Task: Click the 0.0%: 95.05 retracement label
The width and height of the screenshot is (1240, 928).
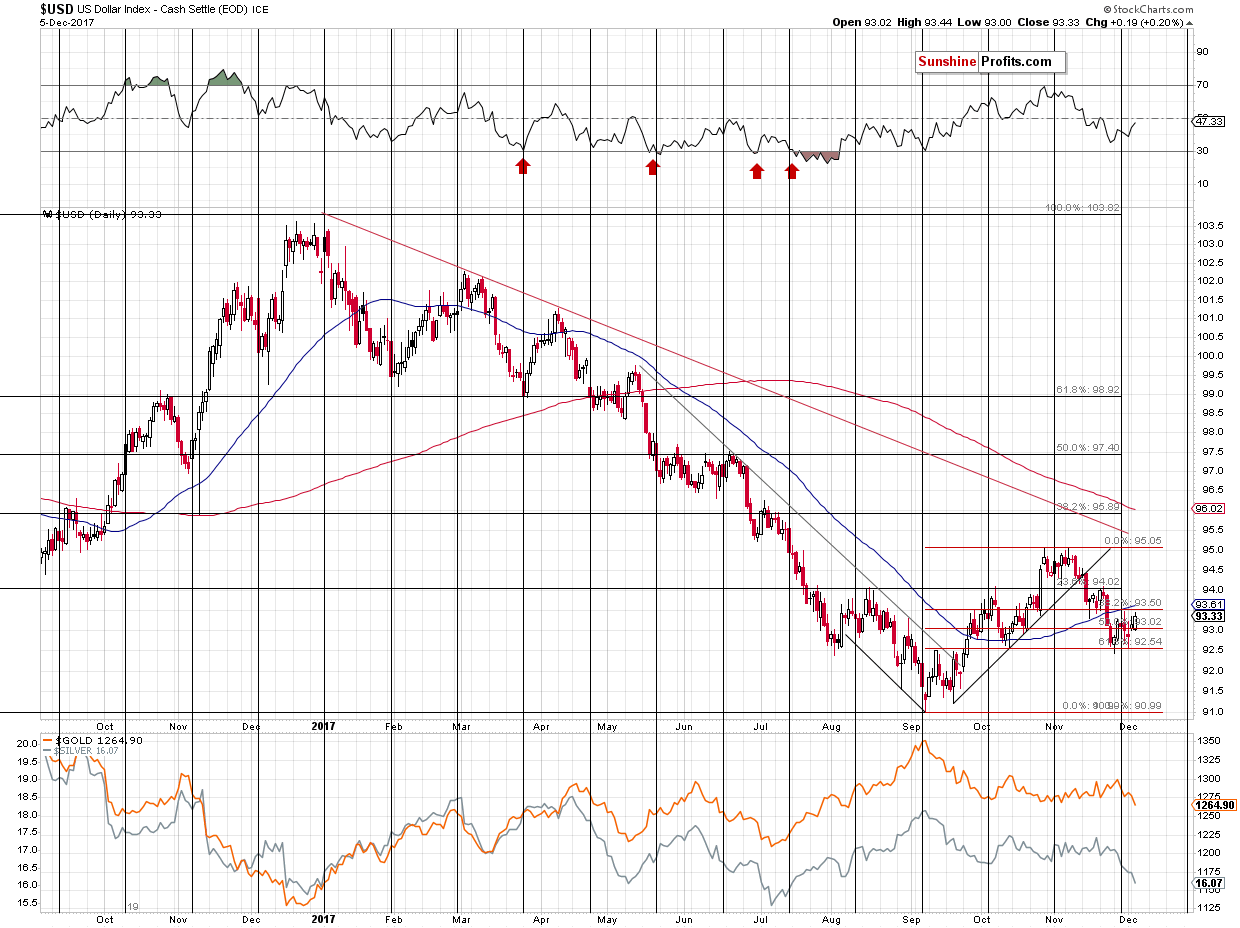Action: point(1132,541)
